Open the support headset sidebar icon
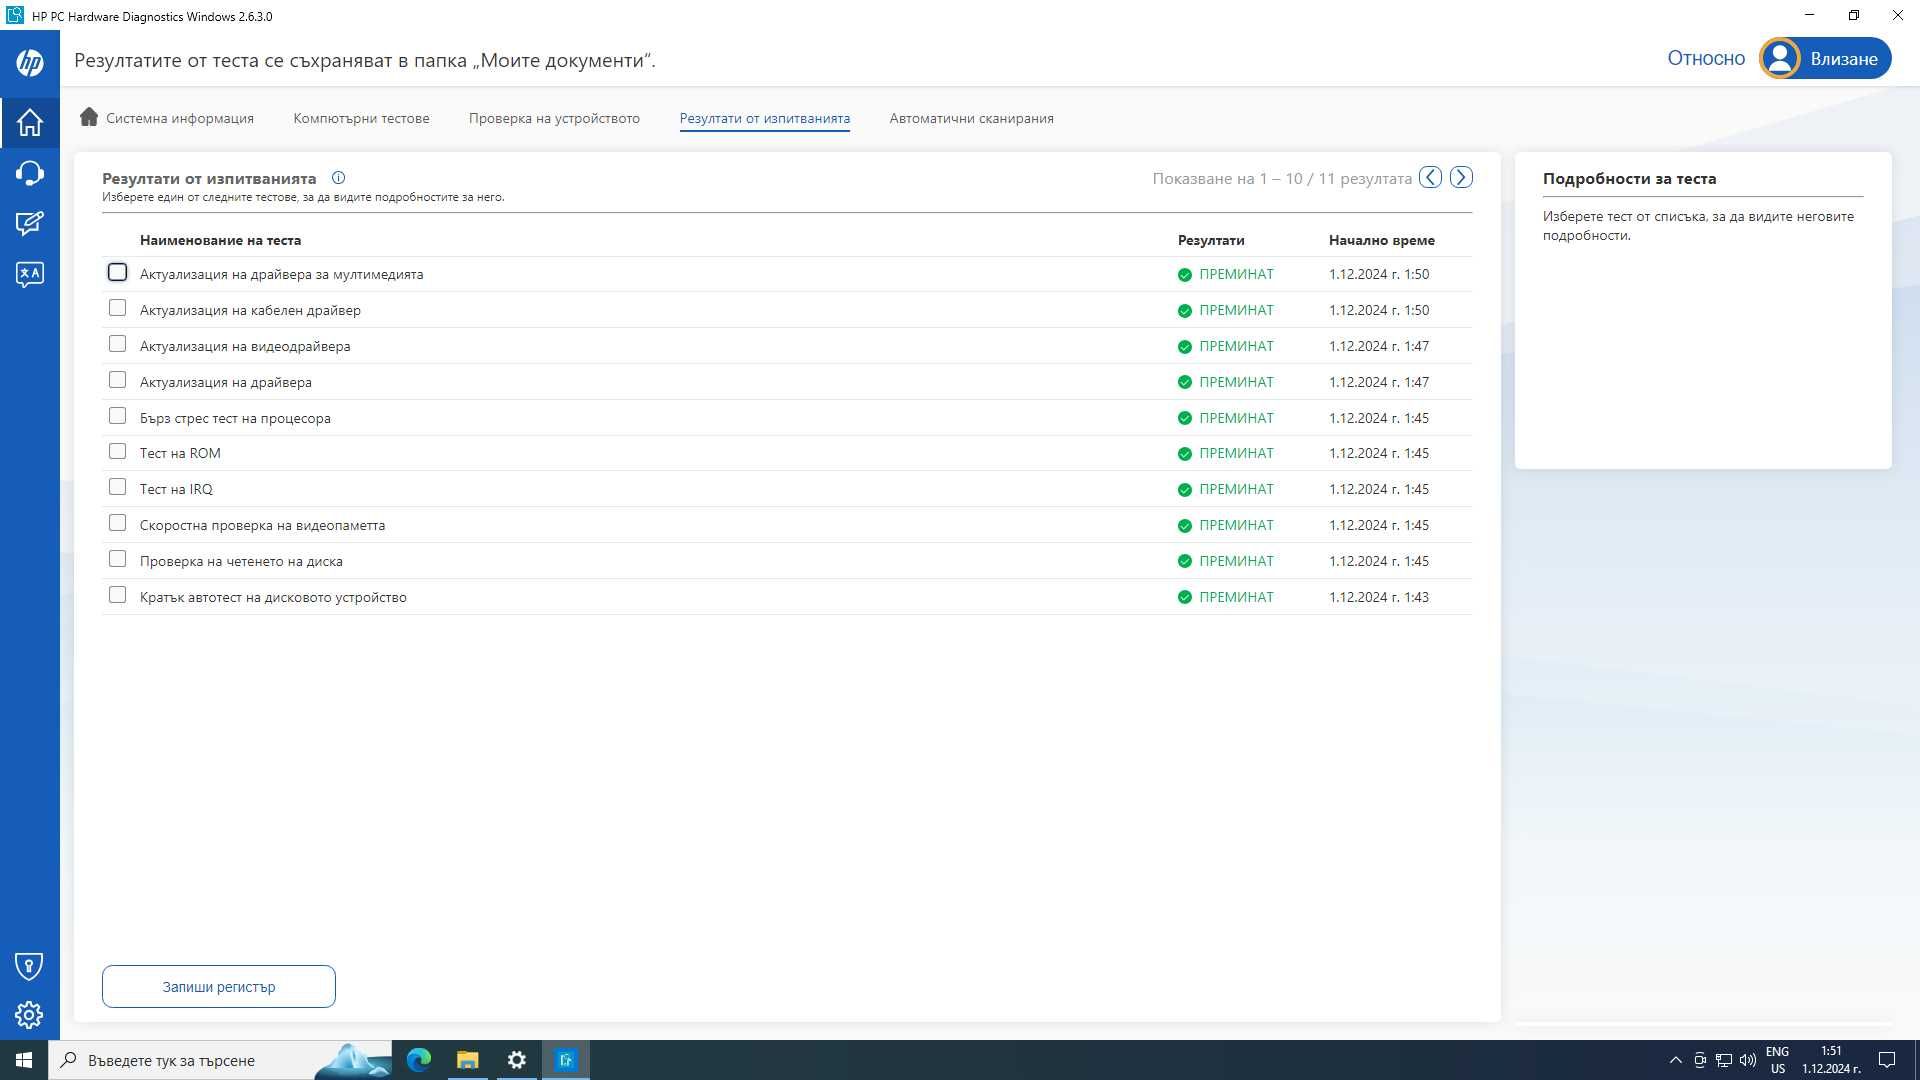The height and width of the screenshot is (1080, 1920). point(29,173)
